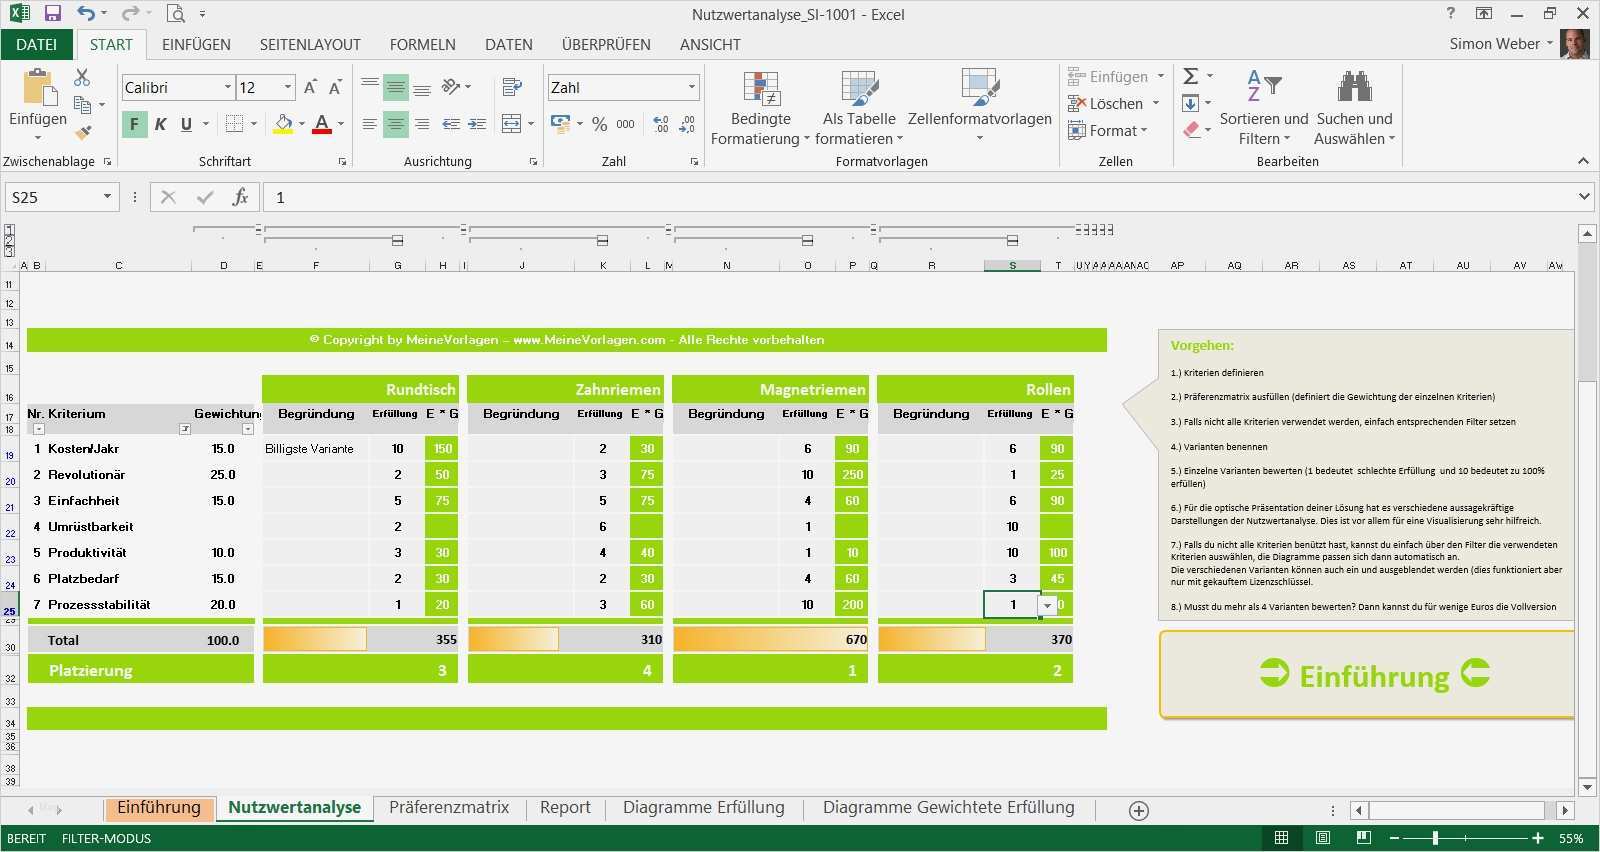Click the AutoSum sigma icon
The image size is (1600, 852).
coord(1191,76)
